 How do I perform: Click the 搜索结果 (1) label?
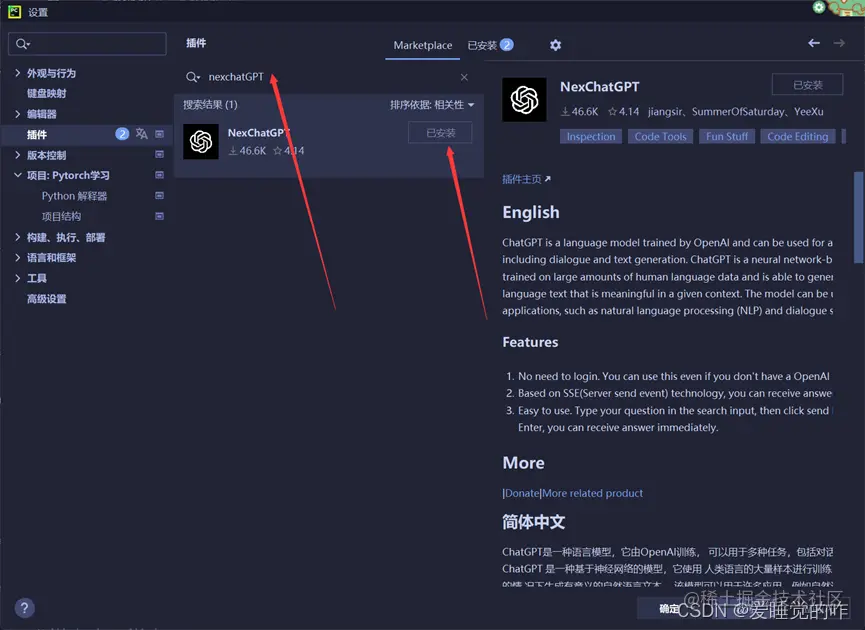pyautogui.click(x=210, y=105)
